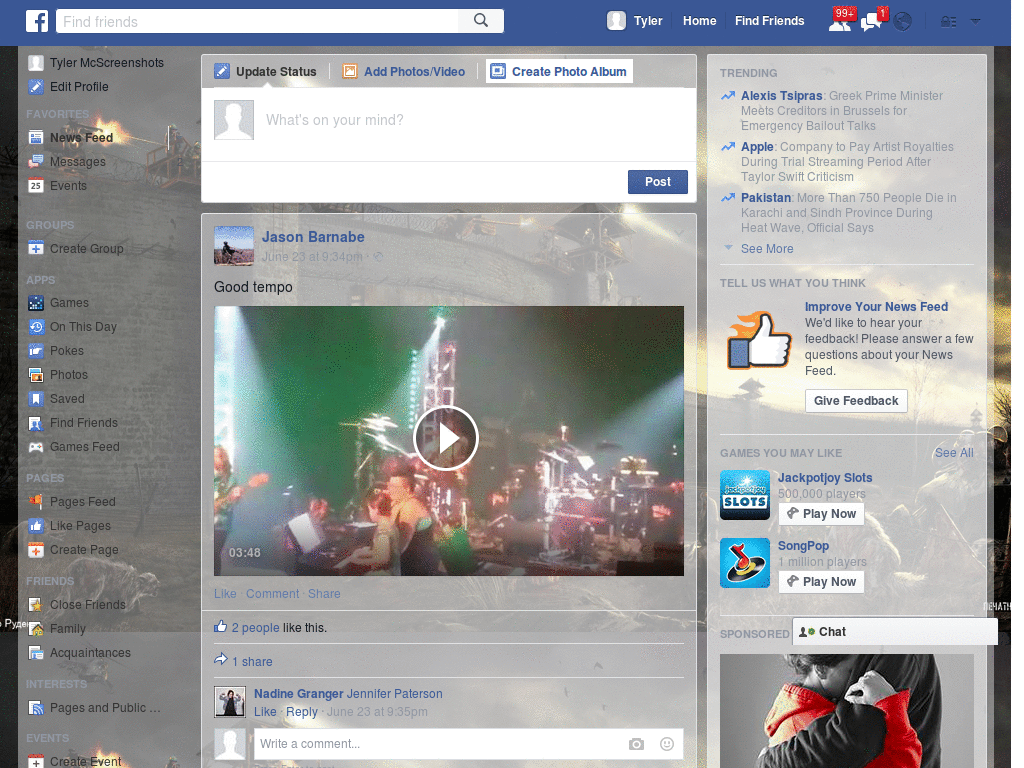Open Saved items in sidebar
The height and width of the screenshot is (768, 1024).
click(x=56, y=398)
